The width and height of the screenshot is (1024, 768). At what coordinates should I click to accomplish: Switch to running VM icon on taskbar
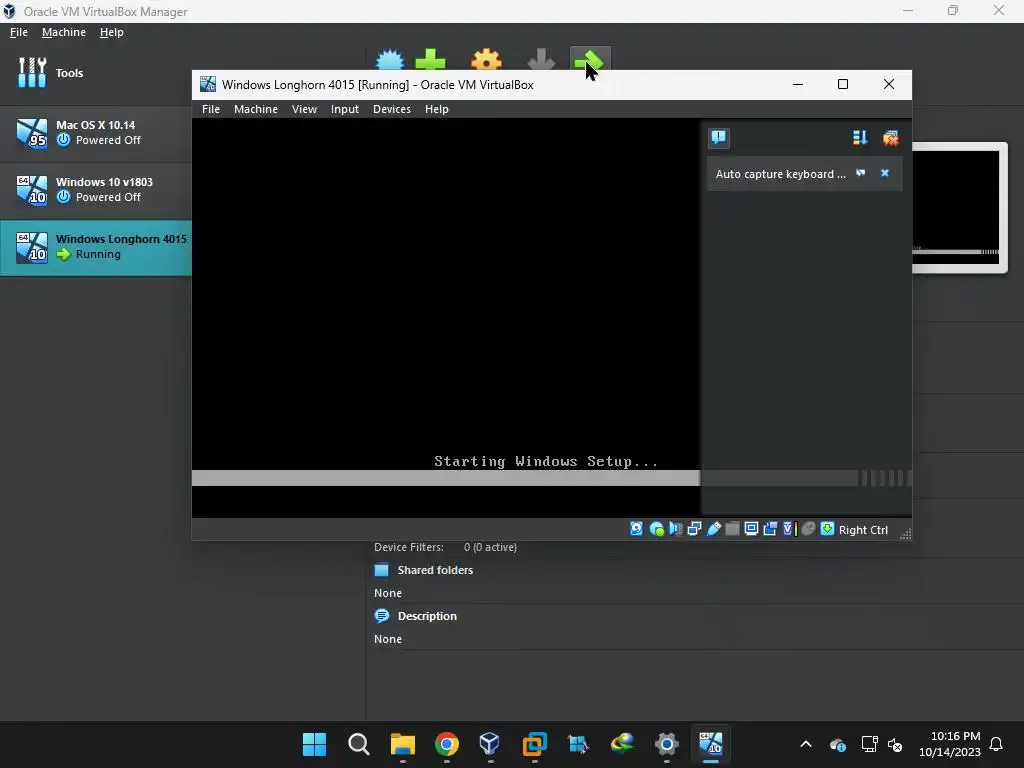[x=711, y=744]
